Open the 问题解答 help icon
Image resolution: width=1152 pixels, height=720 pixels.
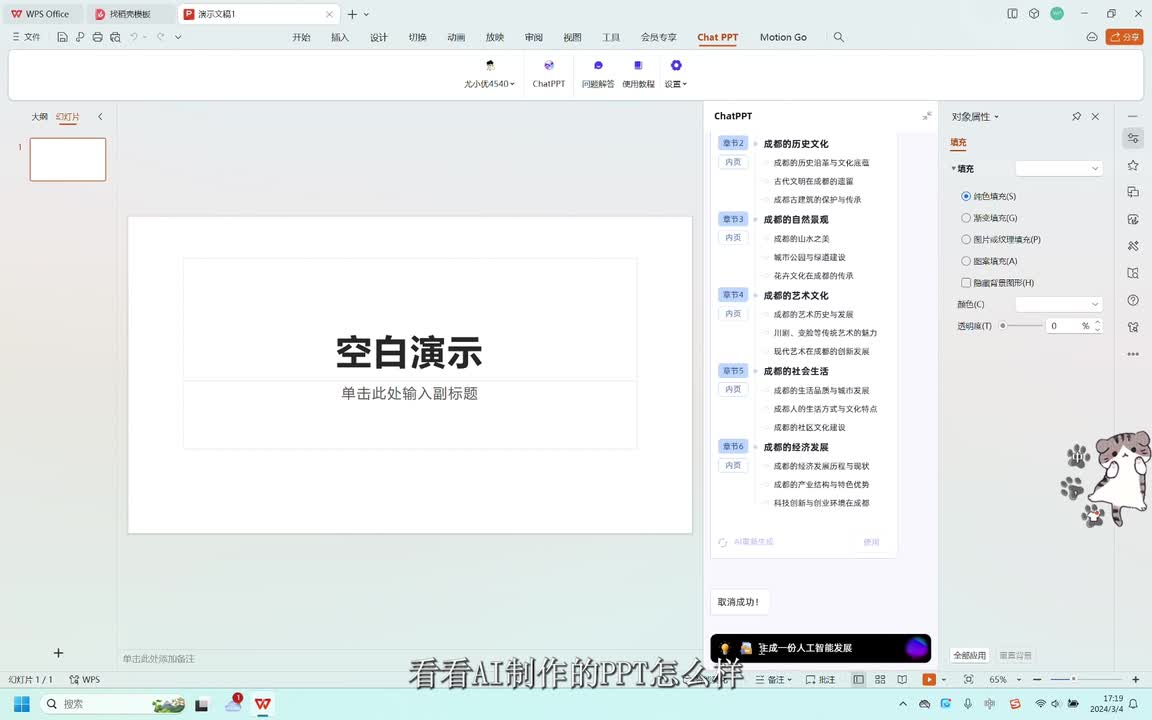[598, 66]
